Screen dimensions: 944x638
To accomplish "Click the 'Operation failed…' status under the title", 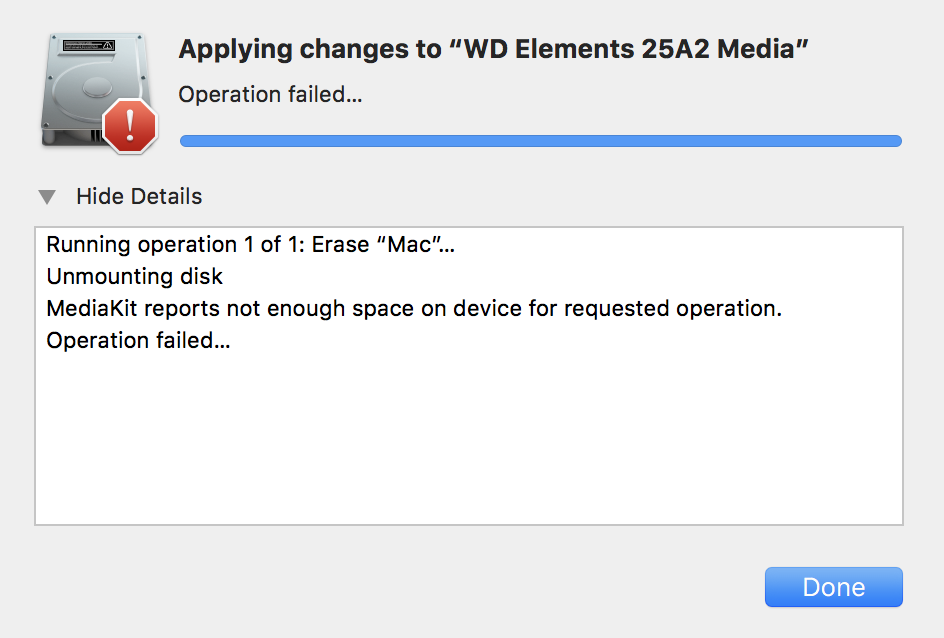I will pos(270,95).
